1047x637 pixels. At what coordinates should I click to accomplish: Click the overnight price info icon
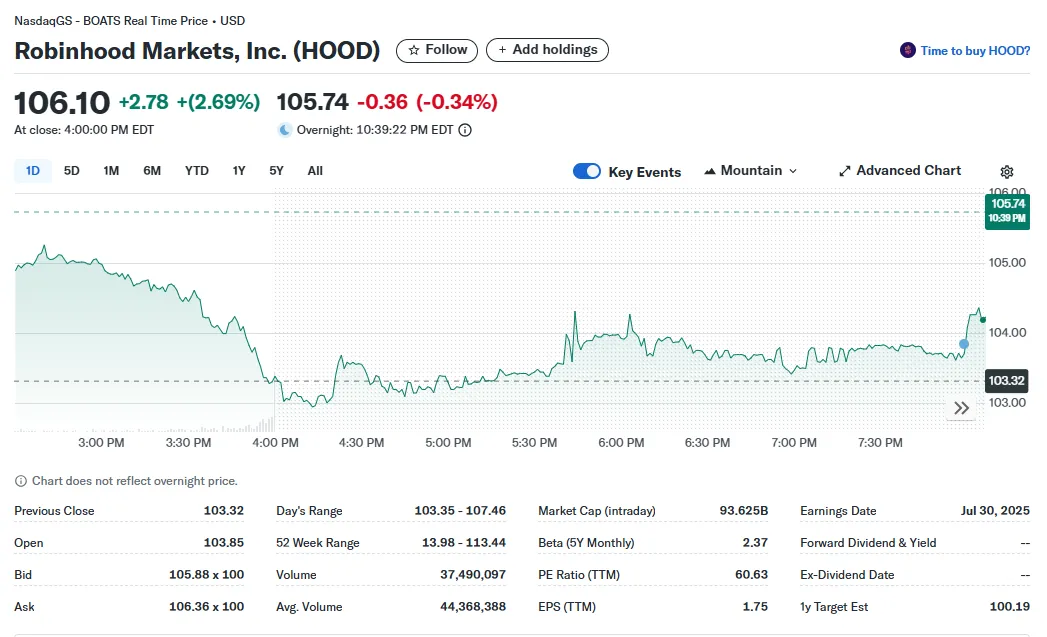coord(465,130)
